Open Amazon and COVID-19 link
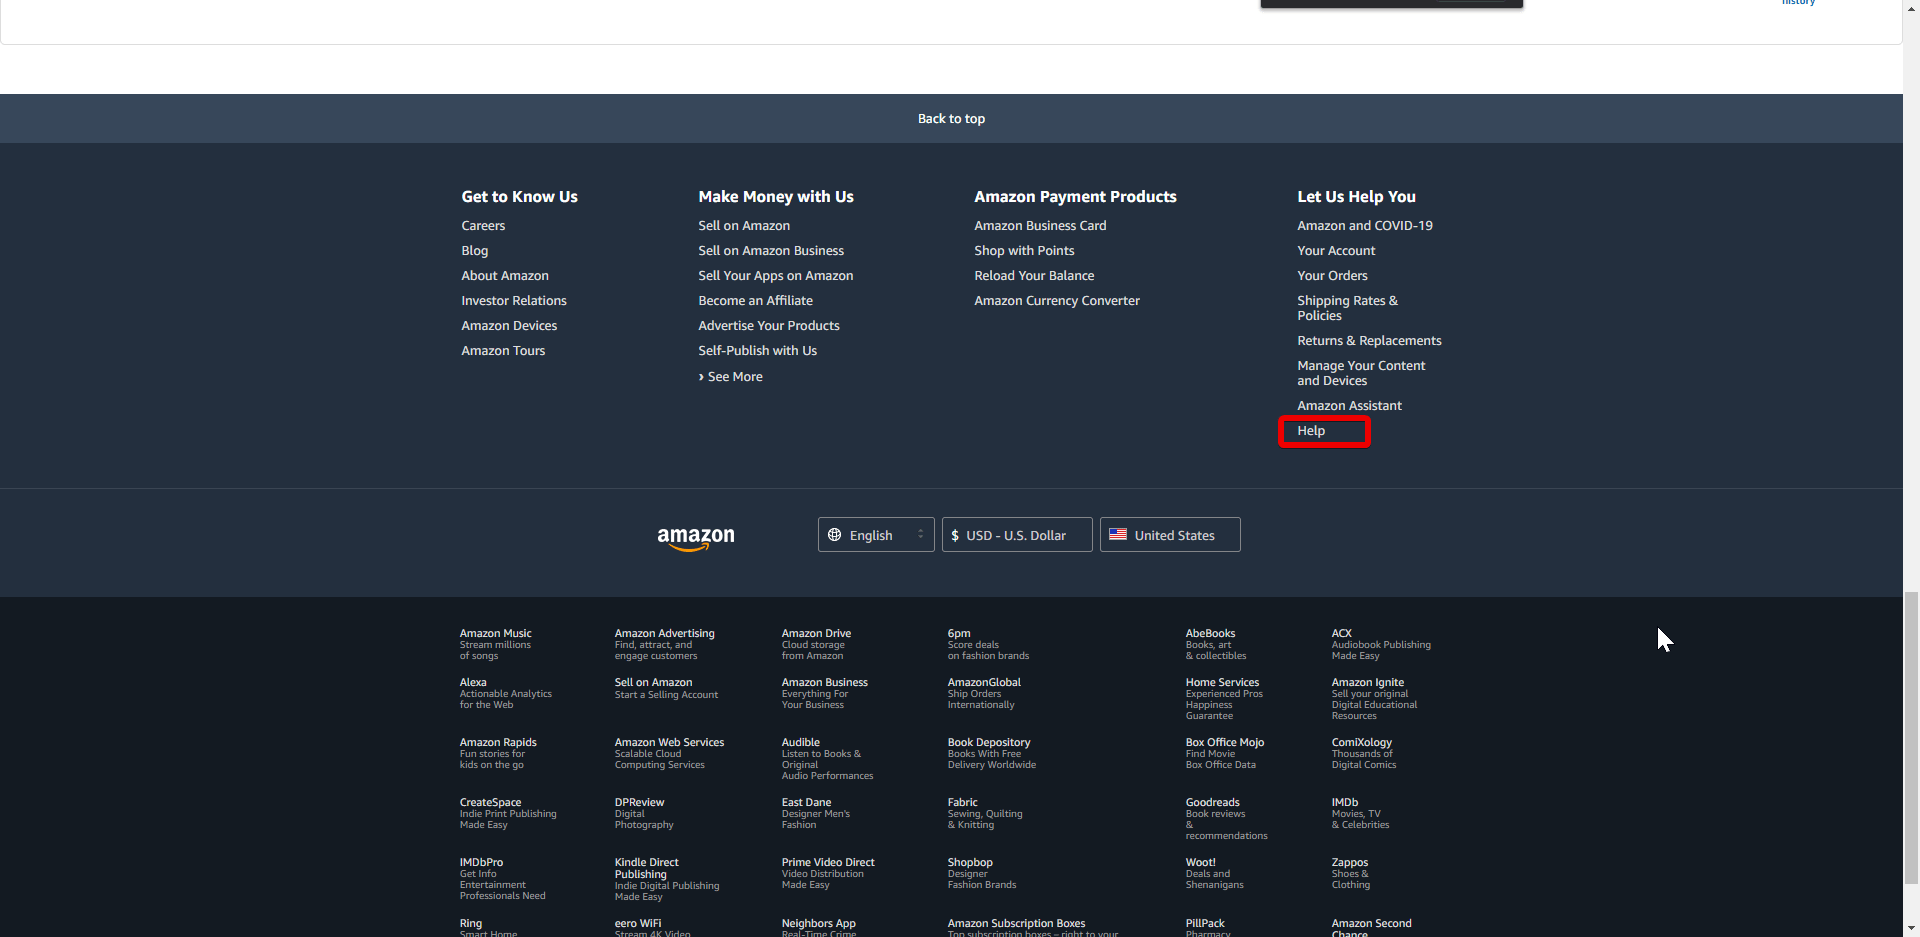 1365,226
